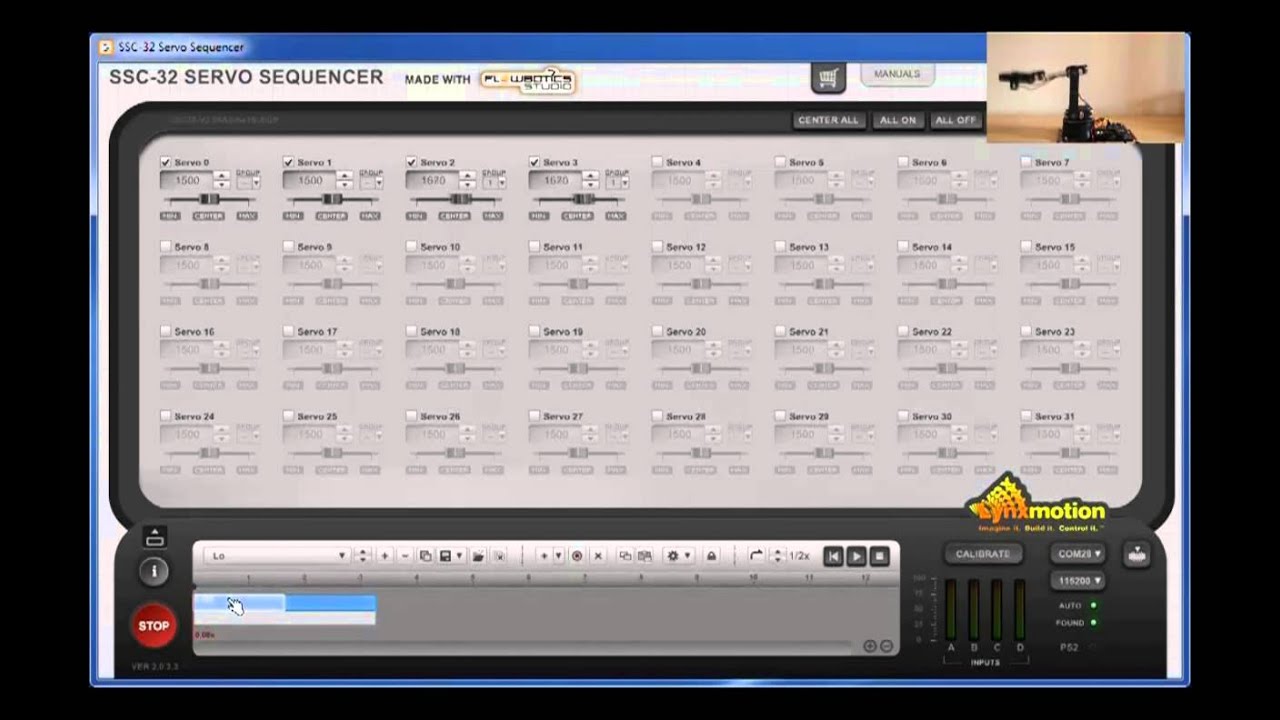The height and width of the screenshot is (720, 1280).
Task: Expand the add frame dropdown arrow
Action: point(558,556)
